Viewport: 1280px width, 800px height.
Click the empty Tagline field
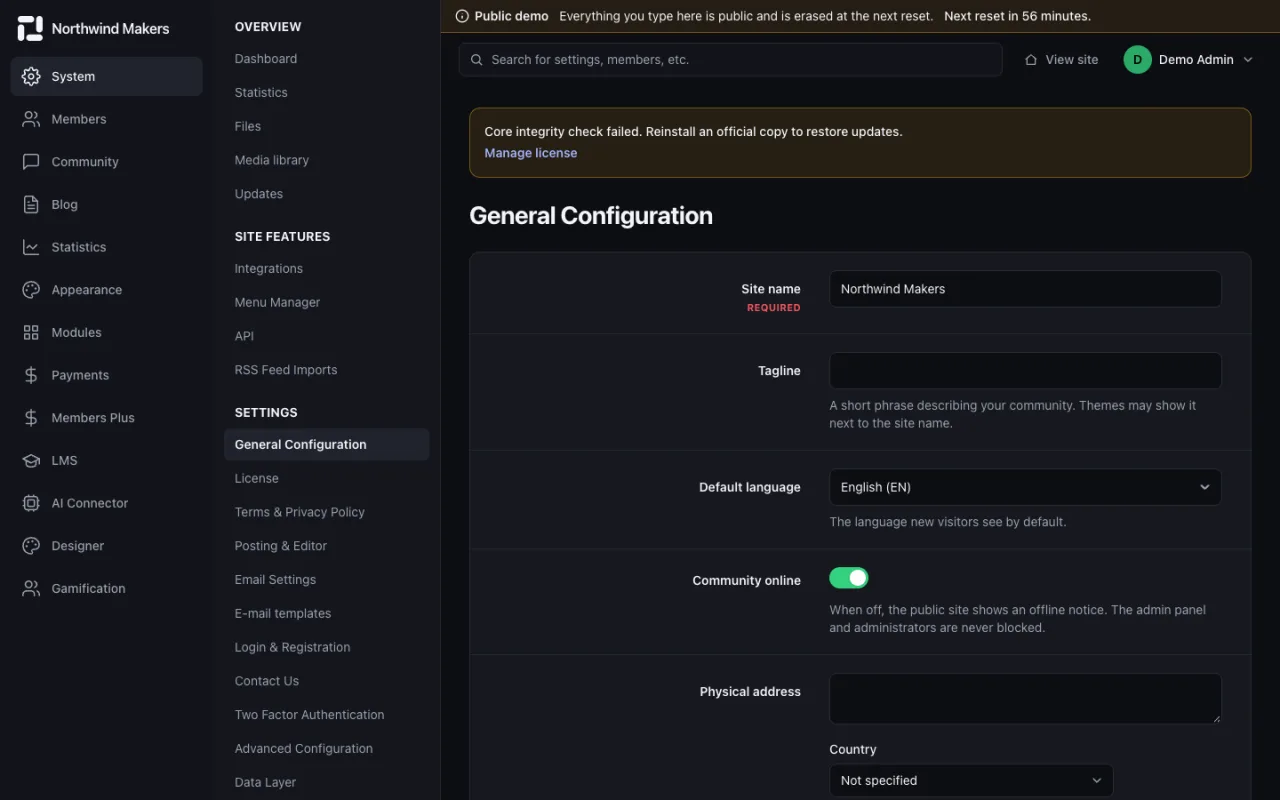click(1025, 371)
